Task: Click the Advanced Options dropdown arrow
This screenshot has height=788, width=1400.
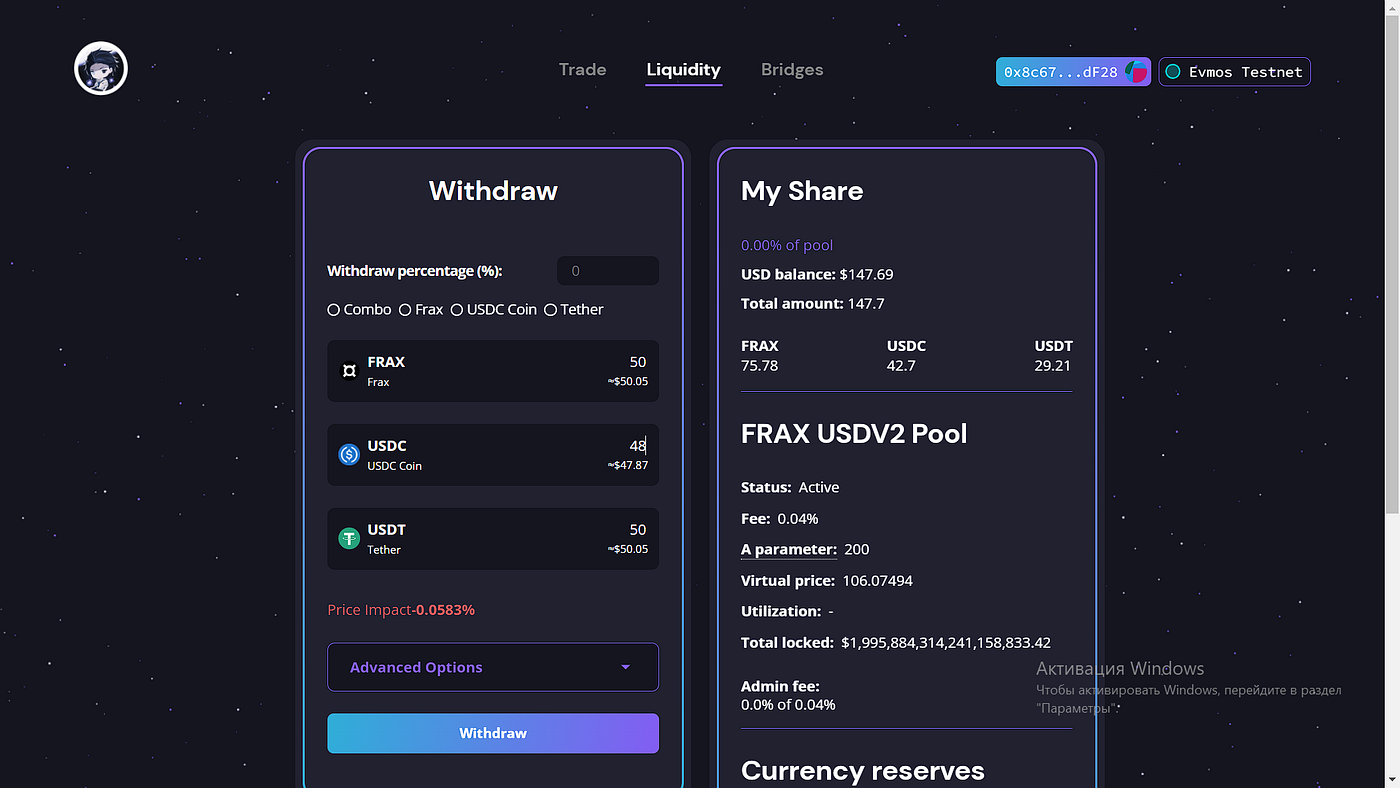Action: (625, 667)
